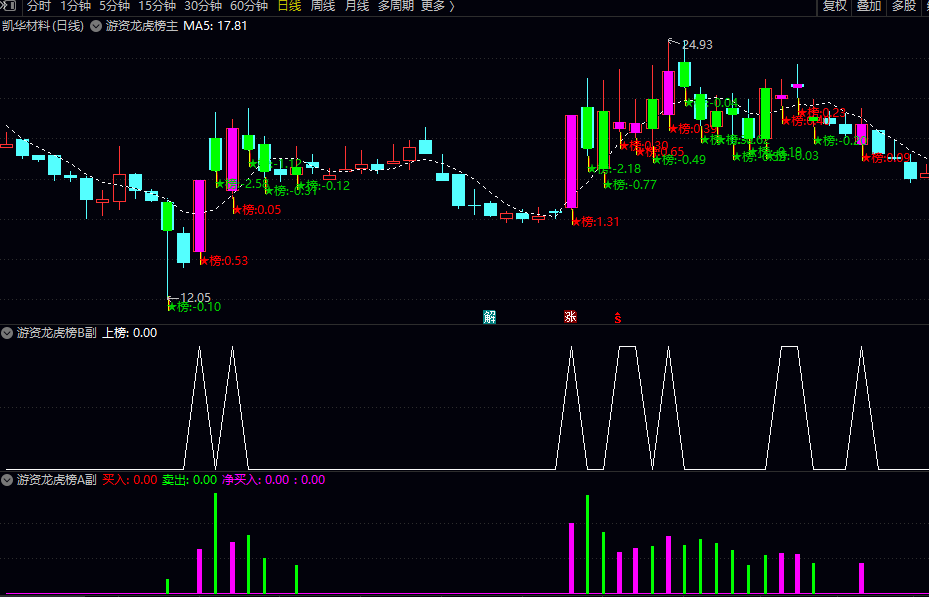Click the 游资龙虎榜主 indicator name

point(142,26)
